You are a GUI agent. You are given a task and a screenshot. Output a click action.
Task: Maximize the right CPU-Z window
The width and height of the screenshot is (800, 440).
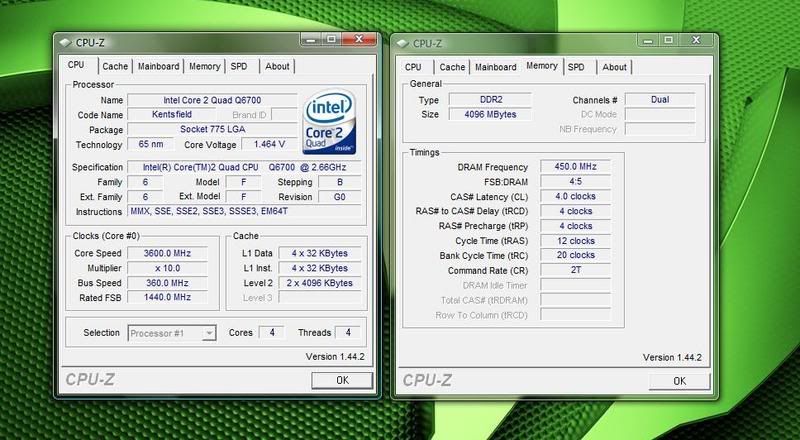pos(668,40)
